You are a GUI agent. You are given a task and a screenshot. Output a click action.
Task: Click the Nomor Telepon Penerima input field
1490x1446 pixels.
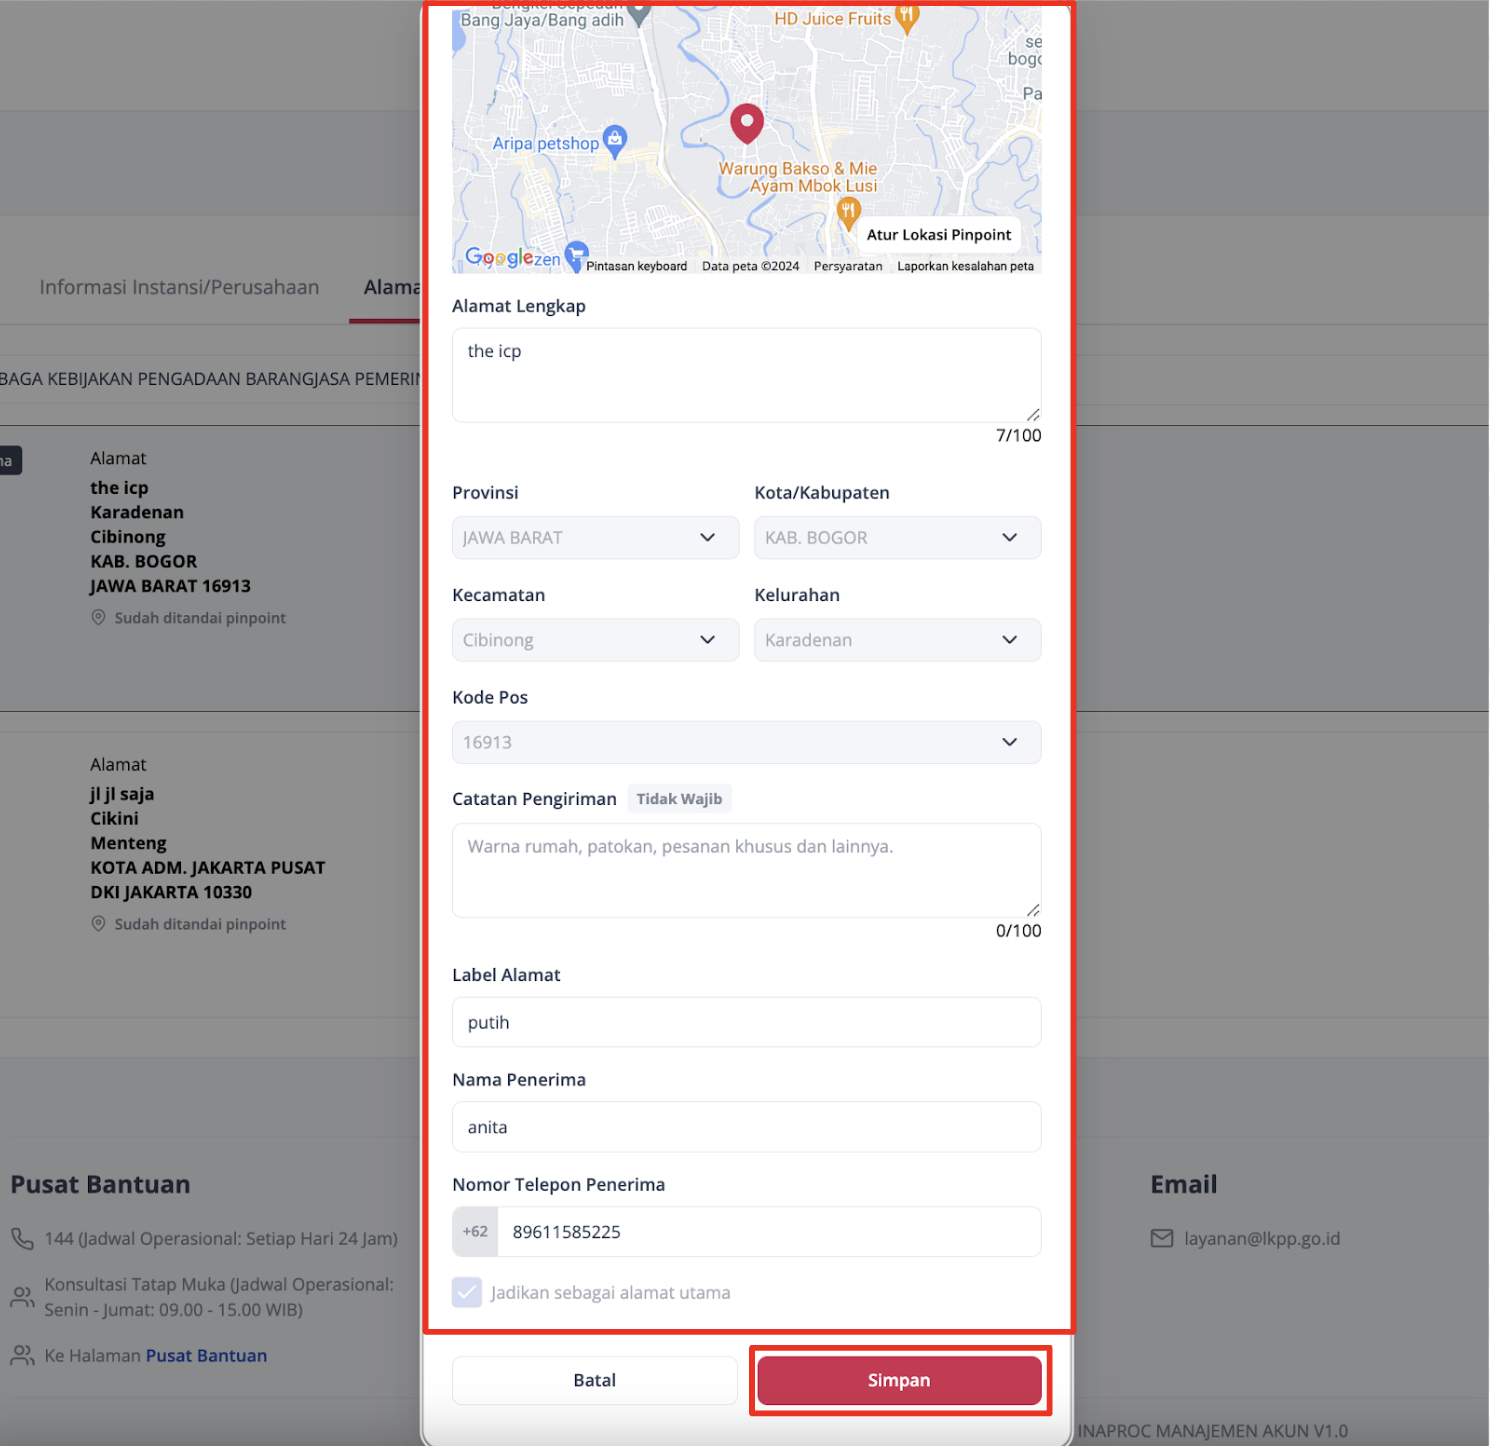(769, 1232)
